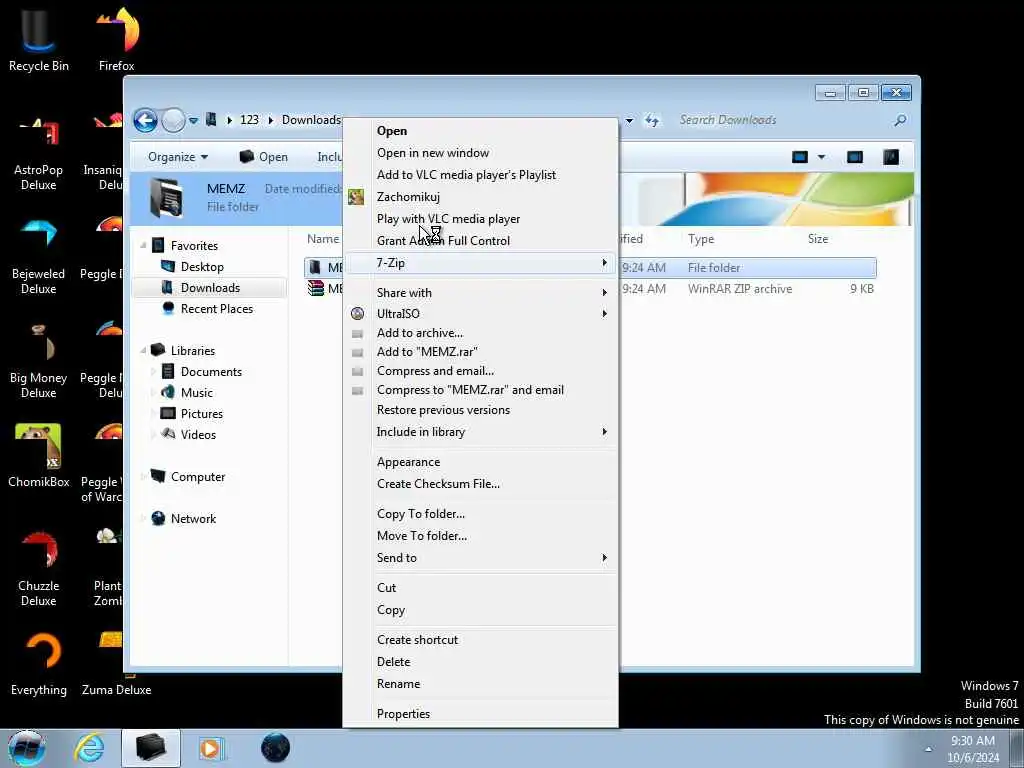Click the MEMZ zip archive file icon
The image size is (1024, 768).
click(316, 289)
